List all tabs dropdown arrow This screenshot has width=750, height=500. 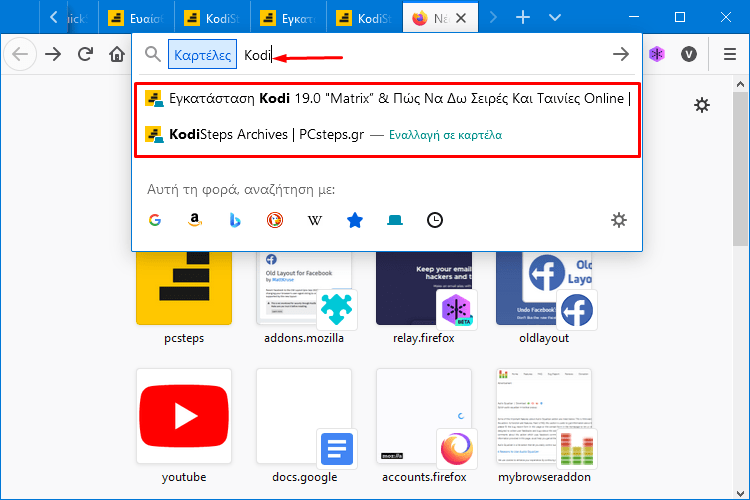tap(555, 18)
